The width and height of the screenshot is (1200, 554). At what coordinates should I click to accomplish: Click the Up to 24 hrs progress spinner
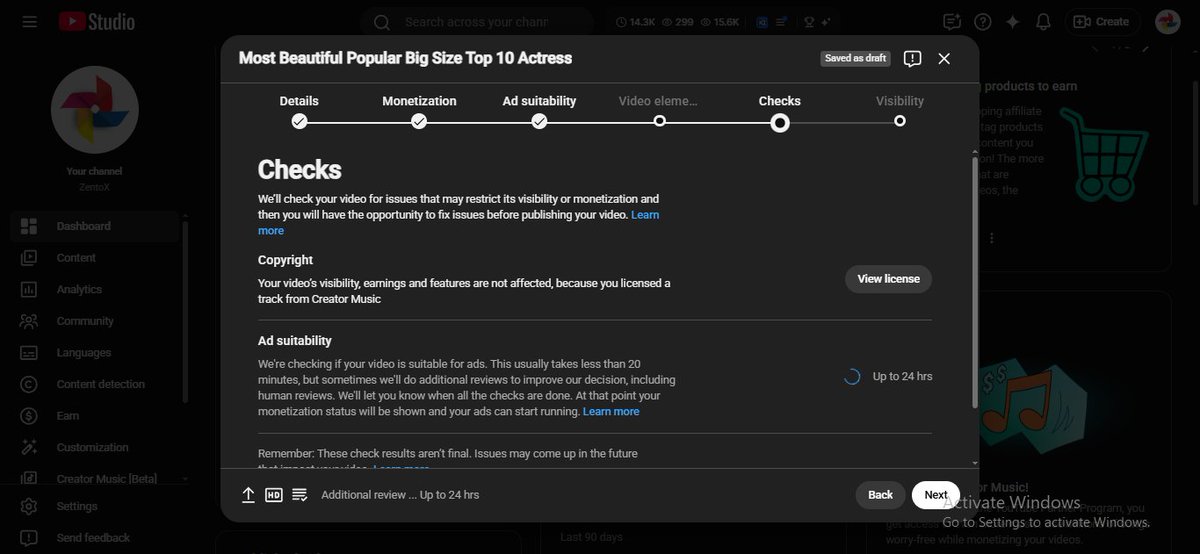tap(852, 377)
